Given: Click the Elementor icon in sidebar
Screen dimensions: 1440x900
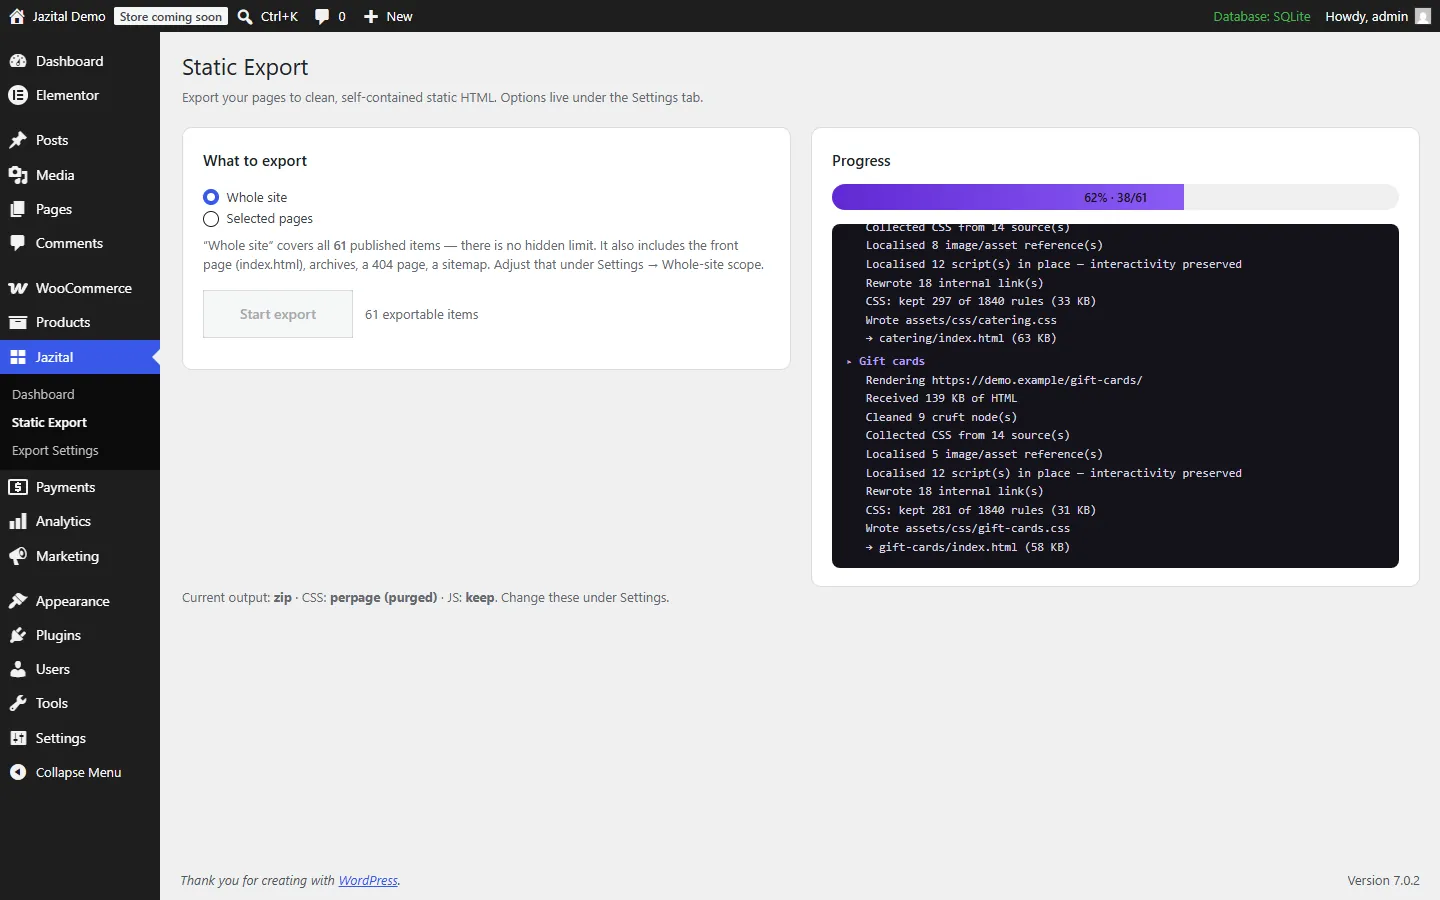Looking at the screenshot, I should tap(18, 95).
